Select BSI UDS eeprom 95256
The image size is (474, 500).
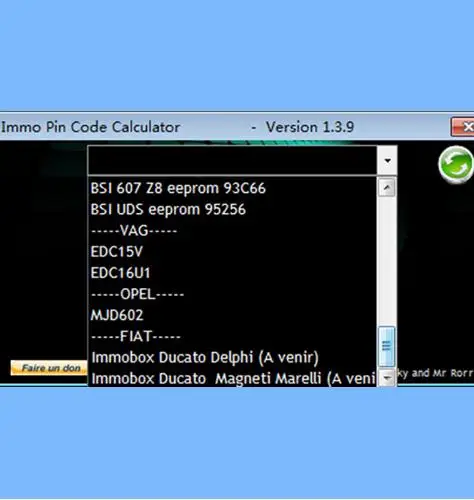click(232, 210)
